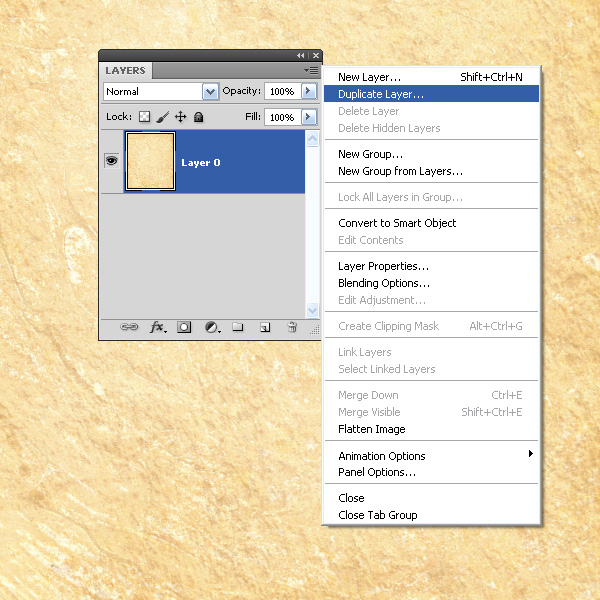Toggle lock image pixels brush icon
The image size is (600, 600).
click(x=163, y=117)
